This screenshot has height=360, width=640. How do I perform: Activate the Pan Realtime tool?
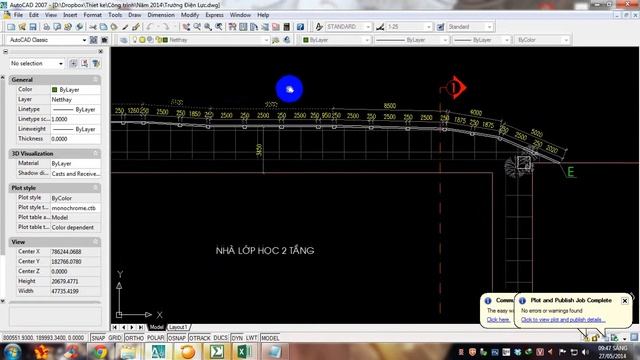[x=186, y=27]
